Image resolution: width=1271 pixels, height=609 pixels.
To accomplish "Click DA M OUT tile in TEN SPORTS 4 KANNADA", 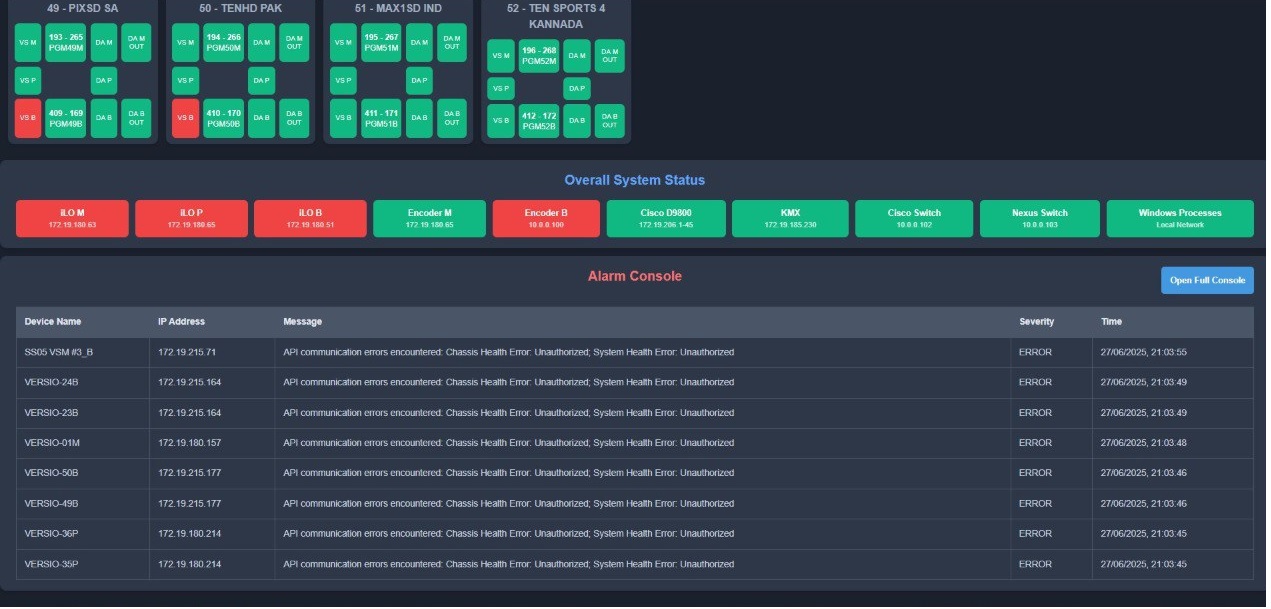I will (x=609, y=56).
